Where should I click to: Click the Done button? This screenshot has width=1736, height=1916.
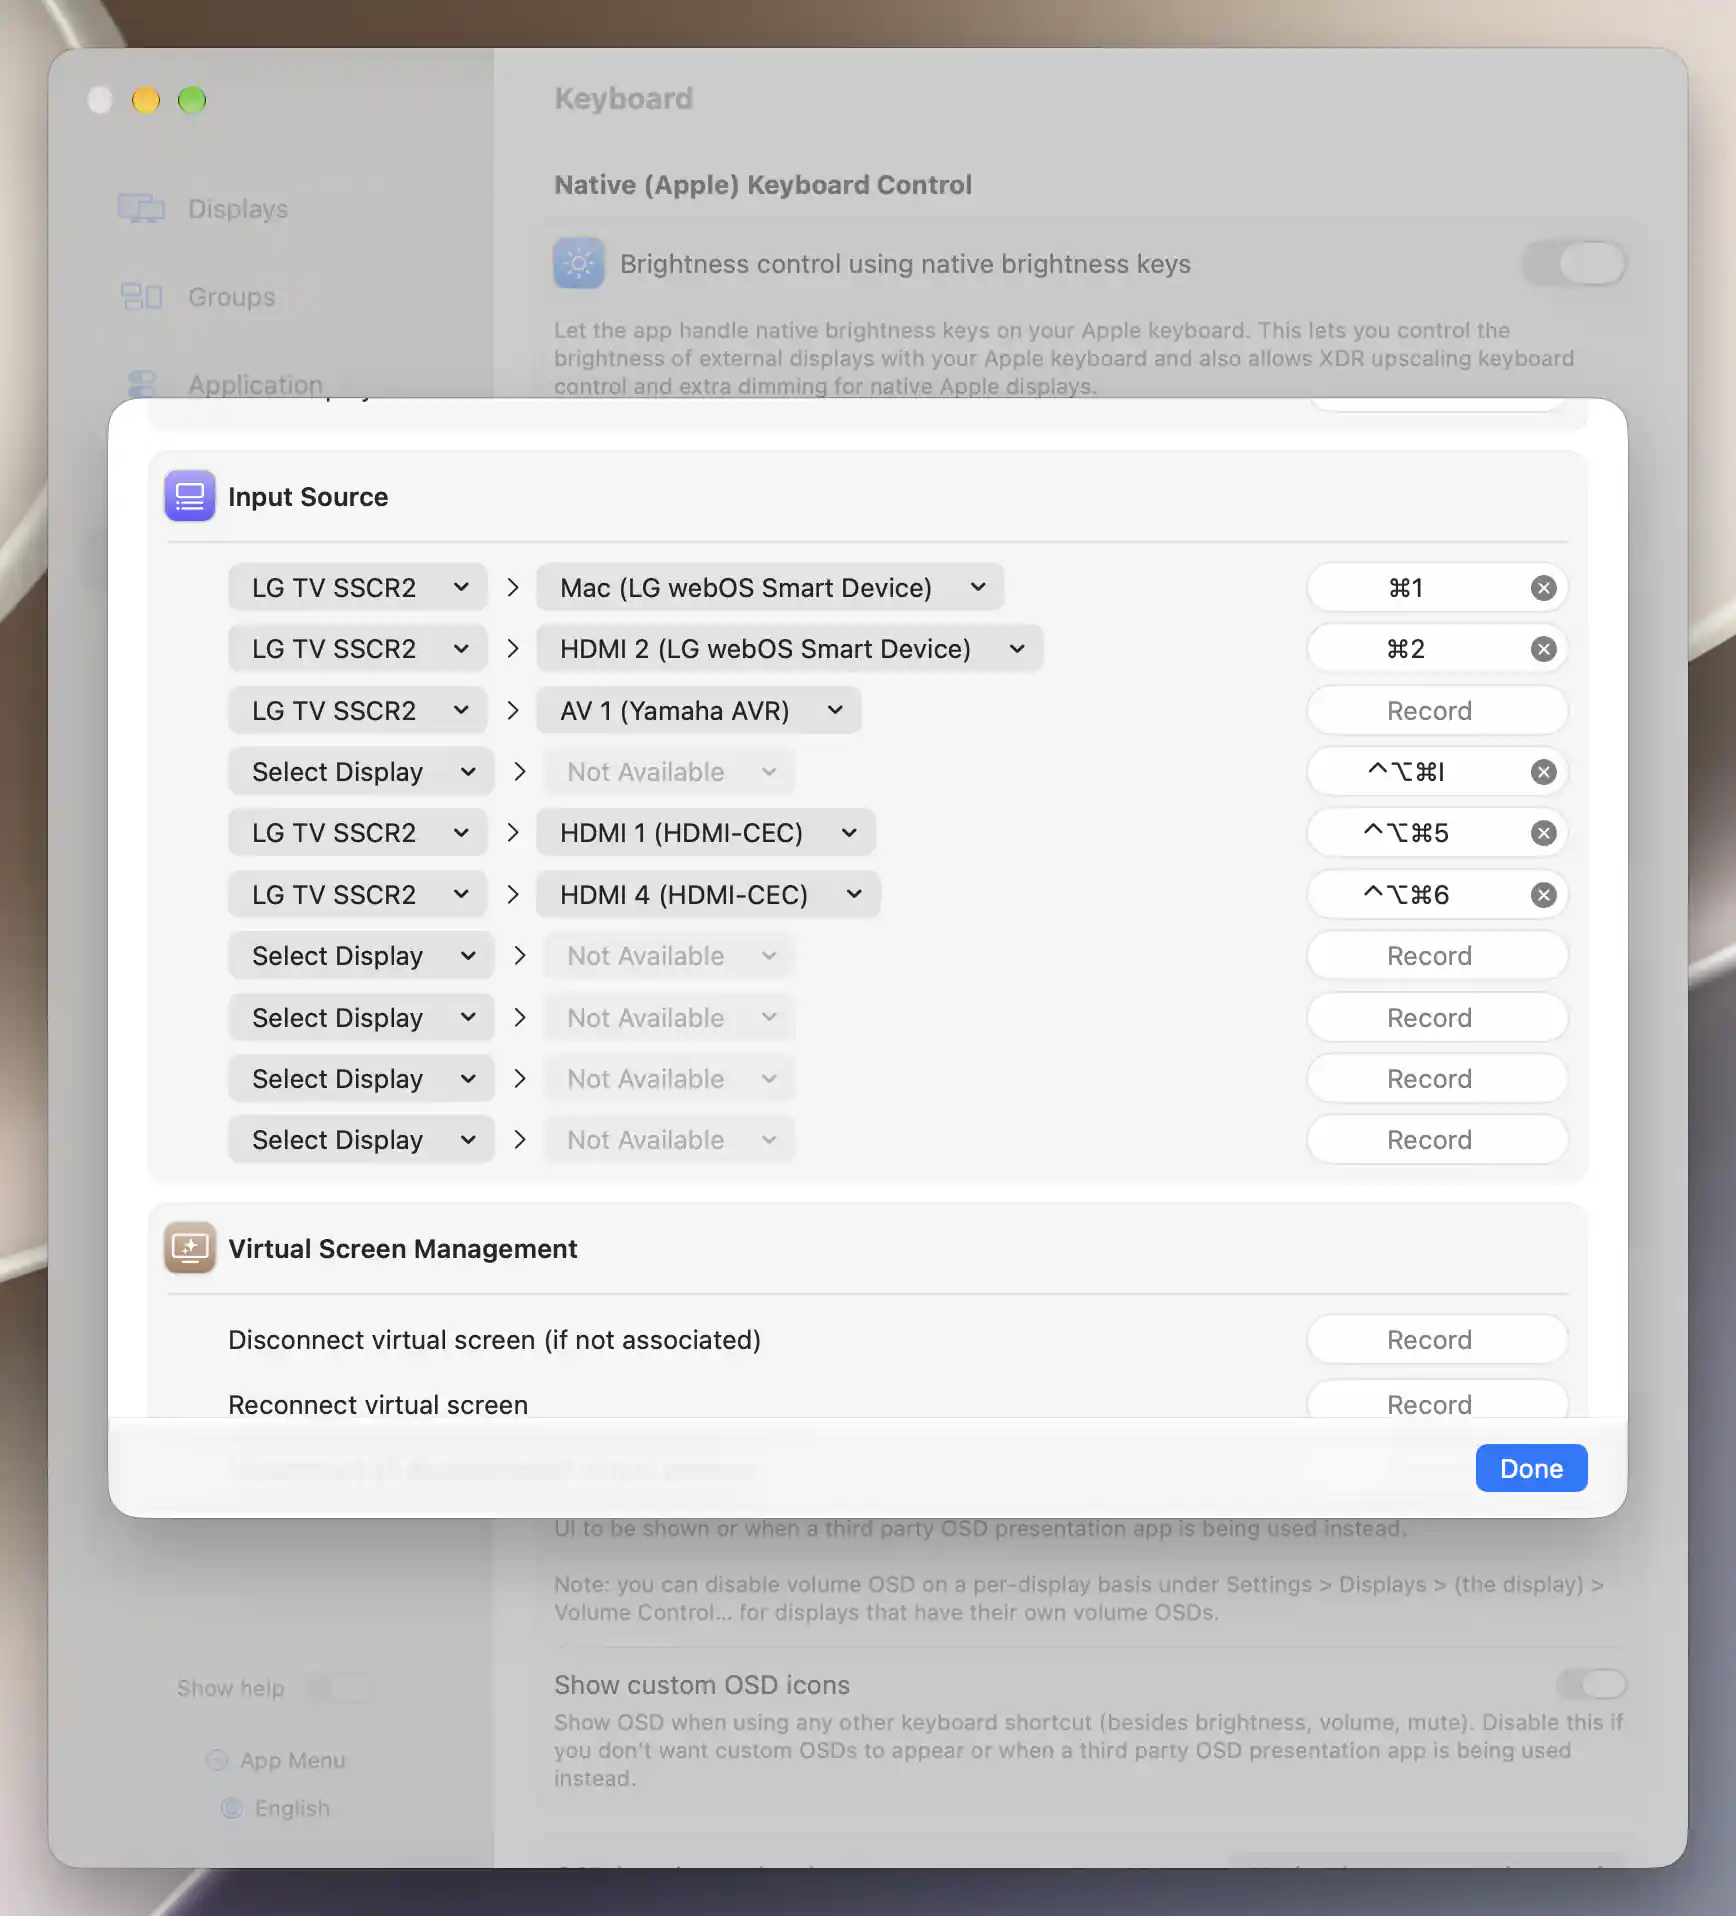[1531, 1468]
